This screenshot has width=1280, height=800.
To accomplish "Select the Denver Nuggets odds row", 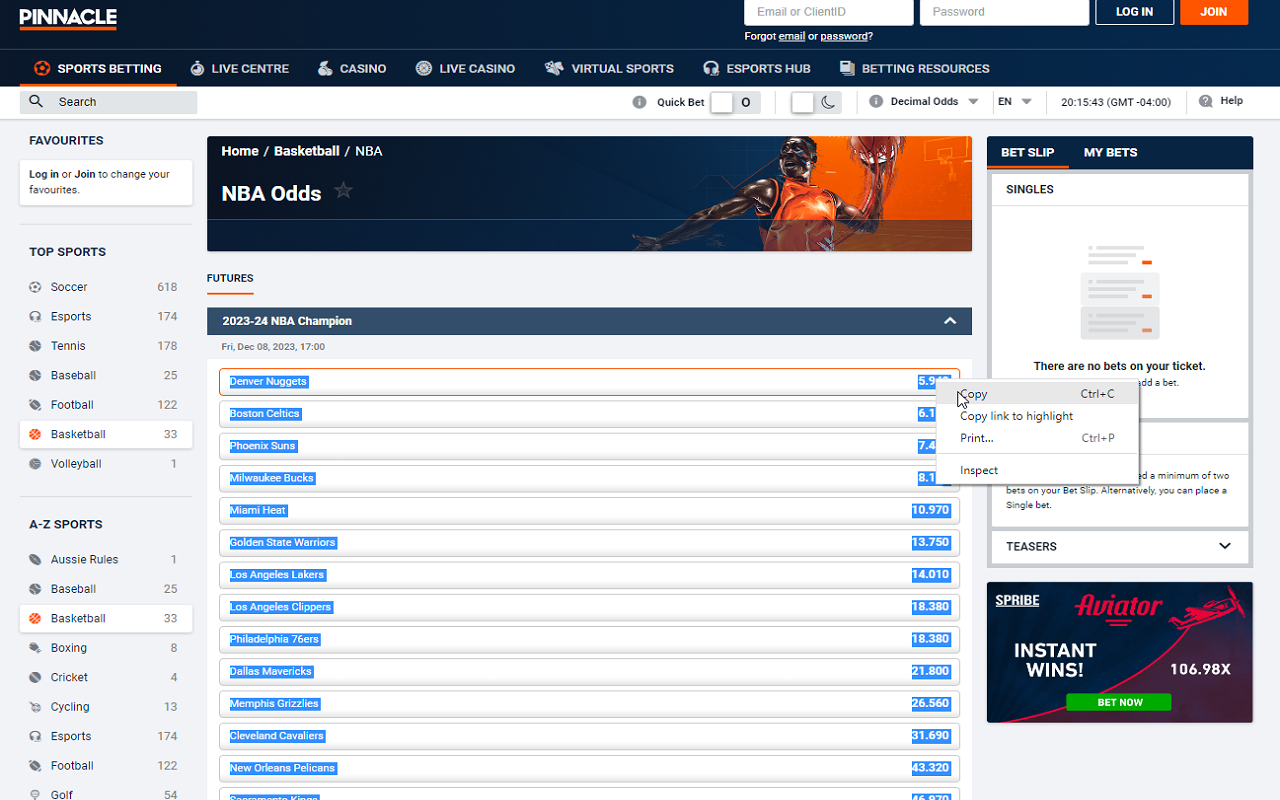I will (589, 382).
